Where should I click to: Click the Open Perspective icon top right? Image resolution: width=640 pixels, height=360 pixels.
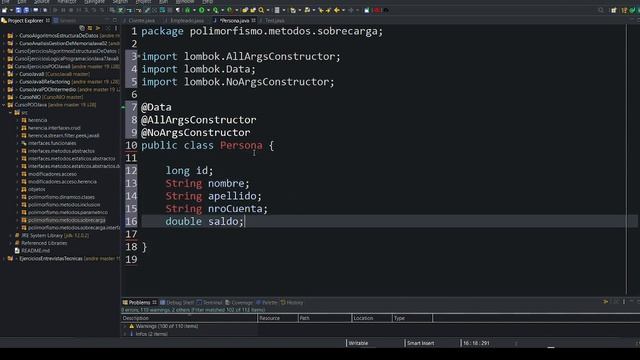pyautogui.click(x=614, y=10)
